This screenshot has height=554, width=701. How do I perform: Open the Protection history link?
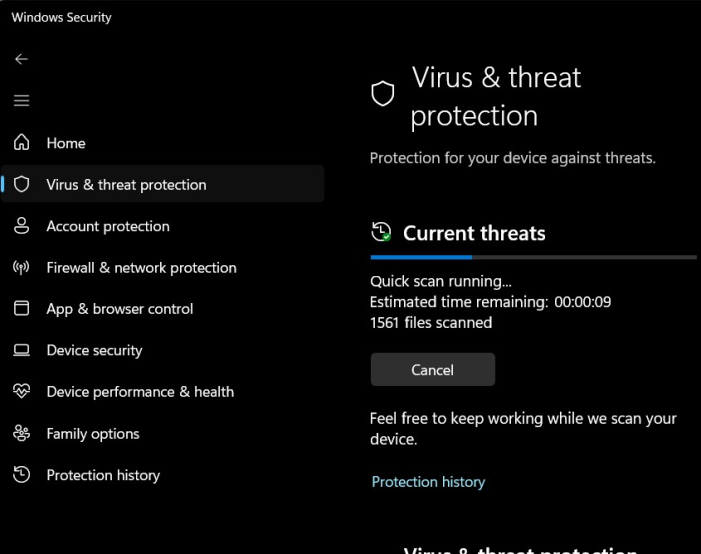[428, 482]
